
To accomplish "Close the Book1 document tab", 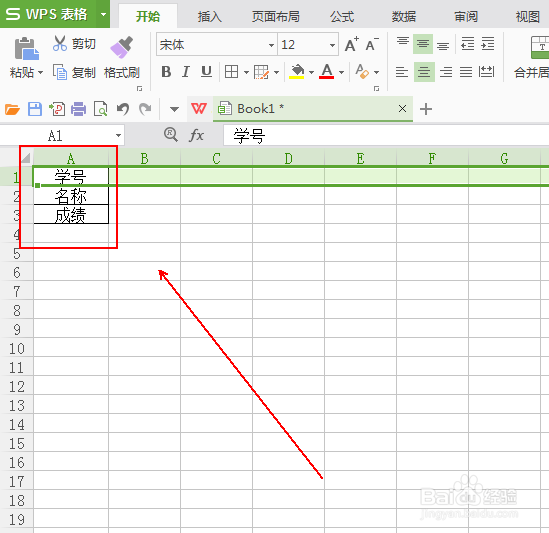I will (402, 109).
